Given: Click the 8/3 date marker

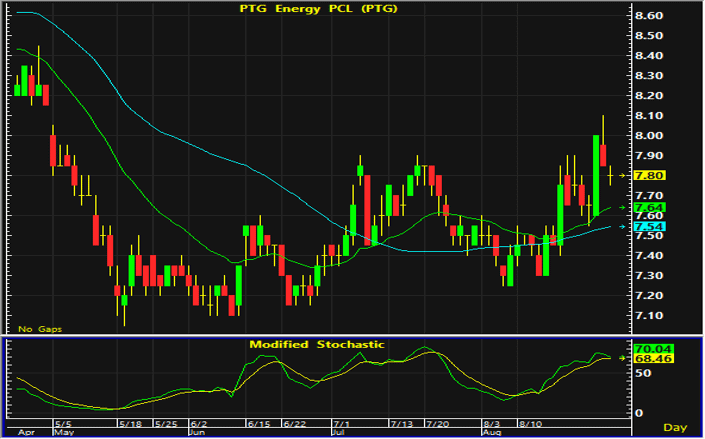Looking at the screenshot, I should (491, 424).
